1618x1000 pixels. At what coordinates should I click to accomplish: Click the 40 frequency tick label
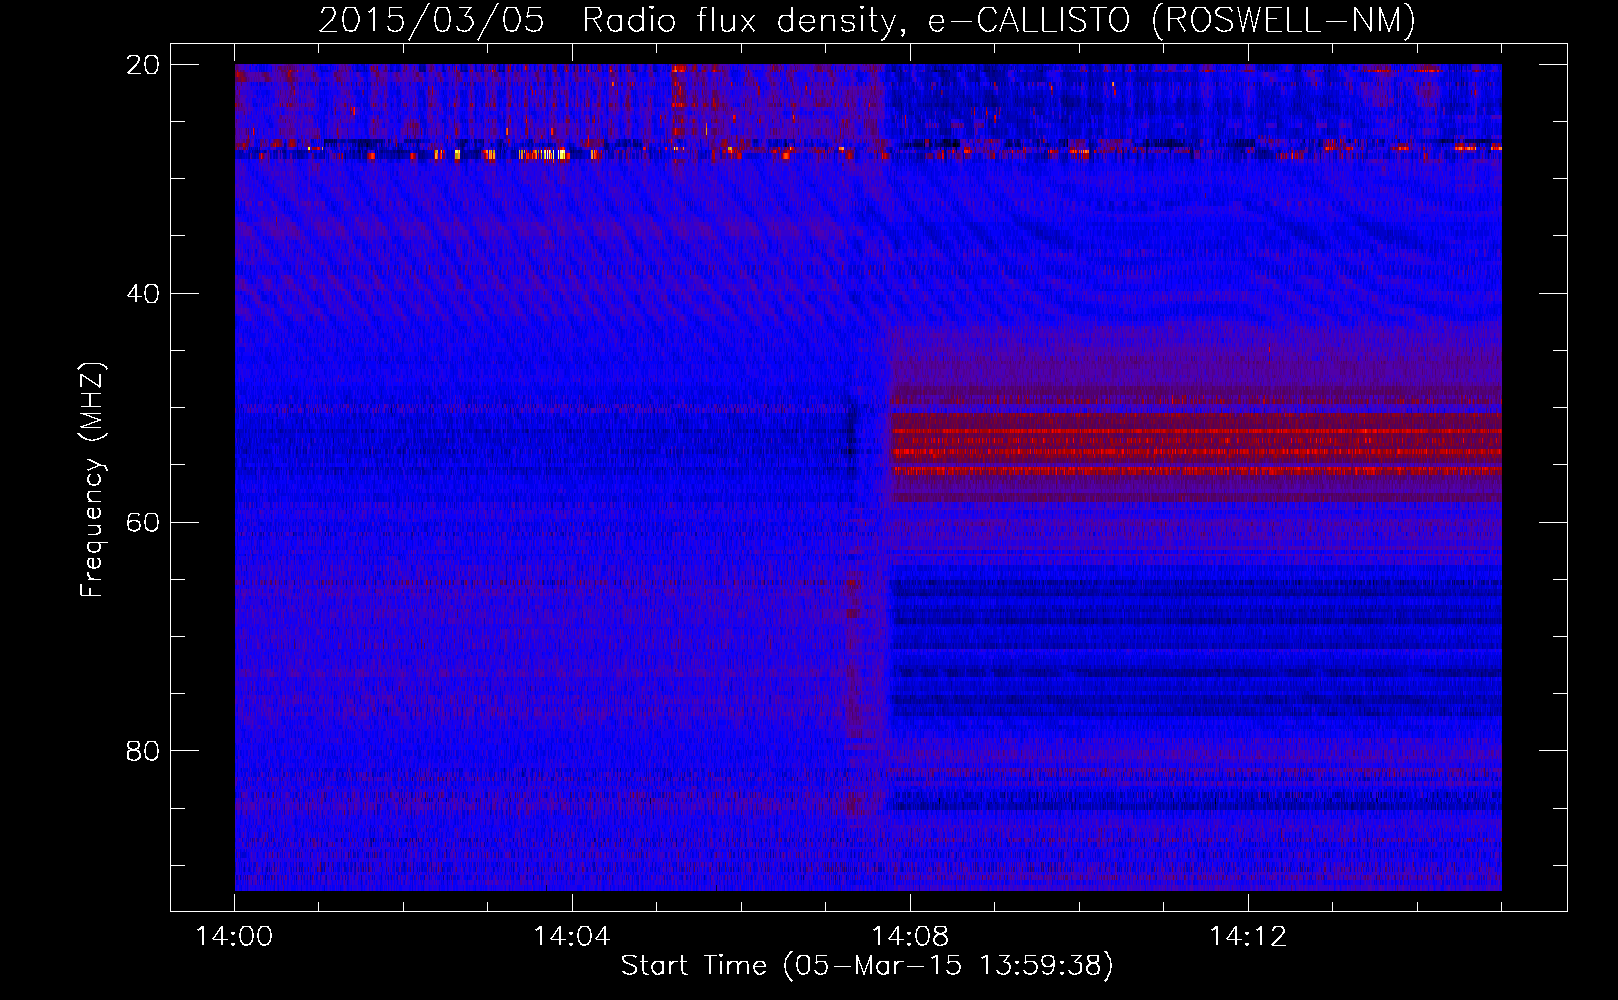[143, 294]
